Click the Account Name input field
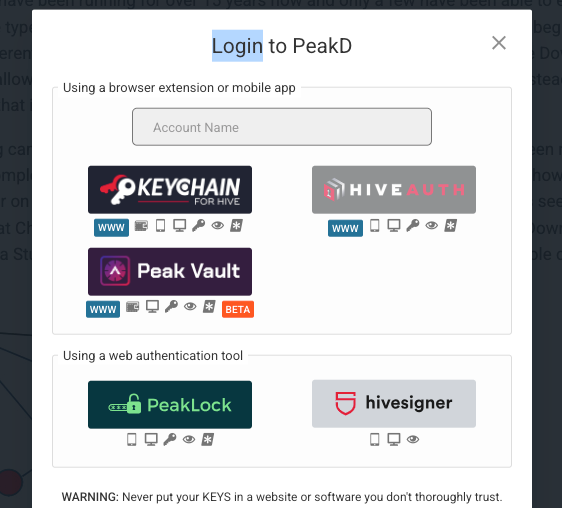Viewport: 562px width, 508px height. (282, 127)
